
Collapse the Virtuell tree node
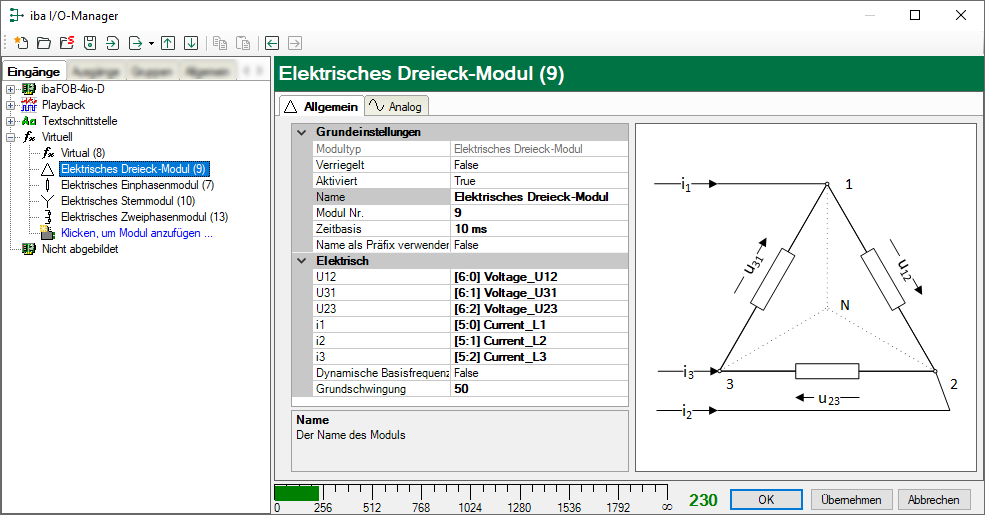pos(11,136)
